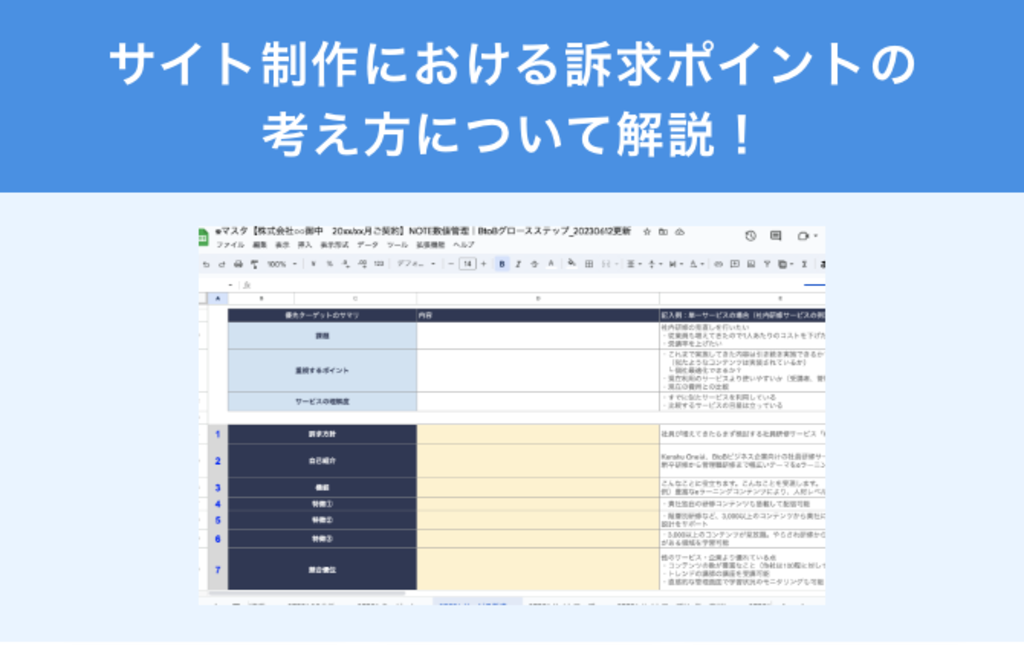The width and height of the screenshot is (1024, 654).
Task: Apply currency yen format
Action: pyautogui.click(x=313, y=265)
